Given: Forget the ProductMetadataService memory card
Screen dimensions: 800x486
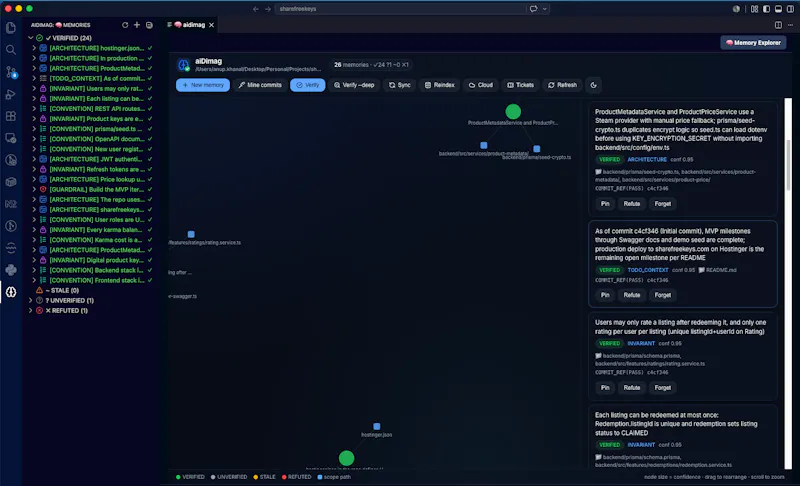Looking at the screenshot, I should (663, 203).
